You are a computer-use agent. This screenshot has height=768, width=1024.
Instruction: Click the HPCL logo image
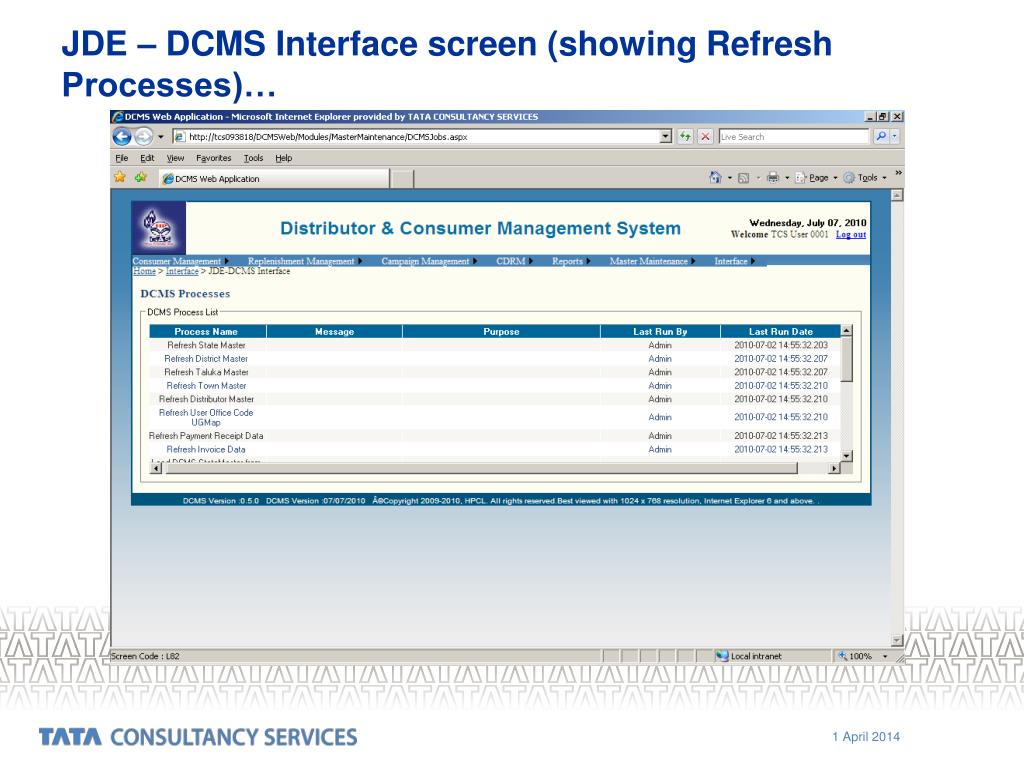(x=159, y=228)
